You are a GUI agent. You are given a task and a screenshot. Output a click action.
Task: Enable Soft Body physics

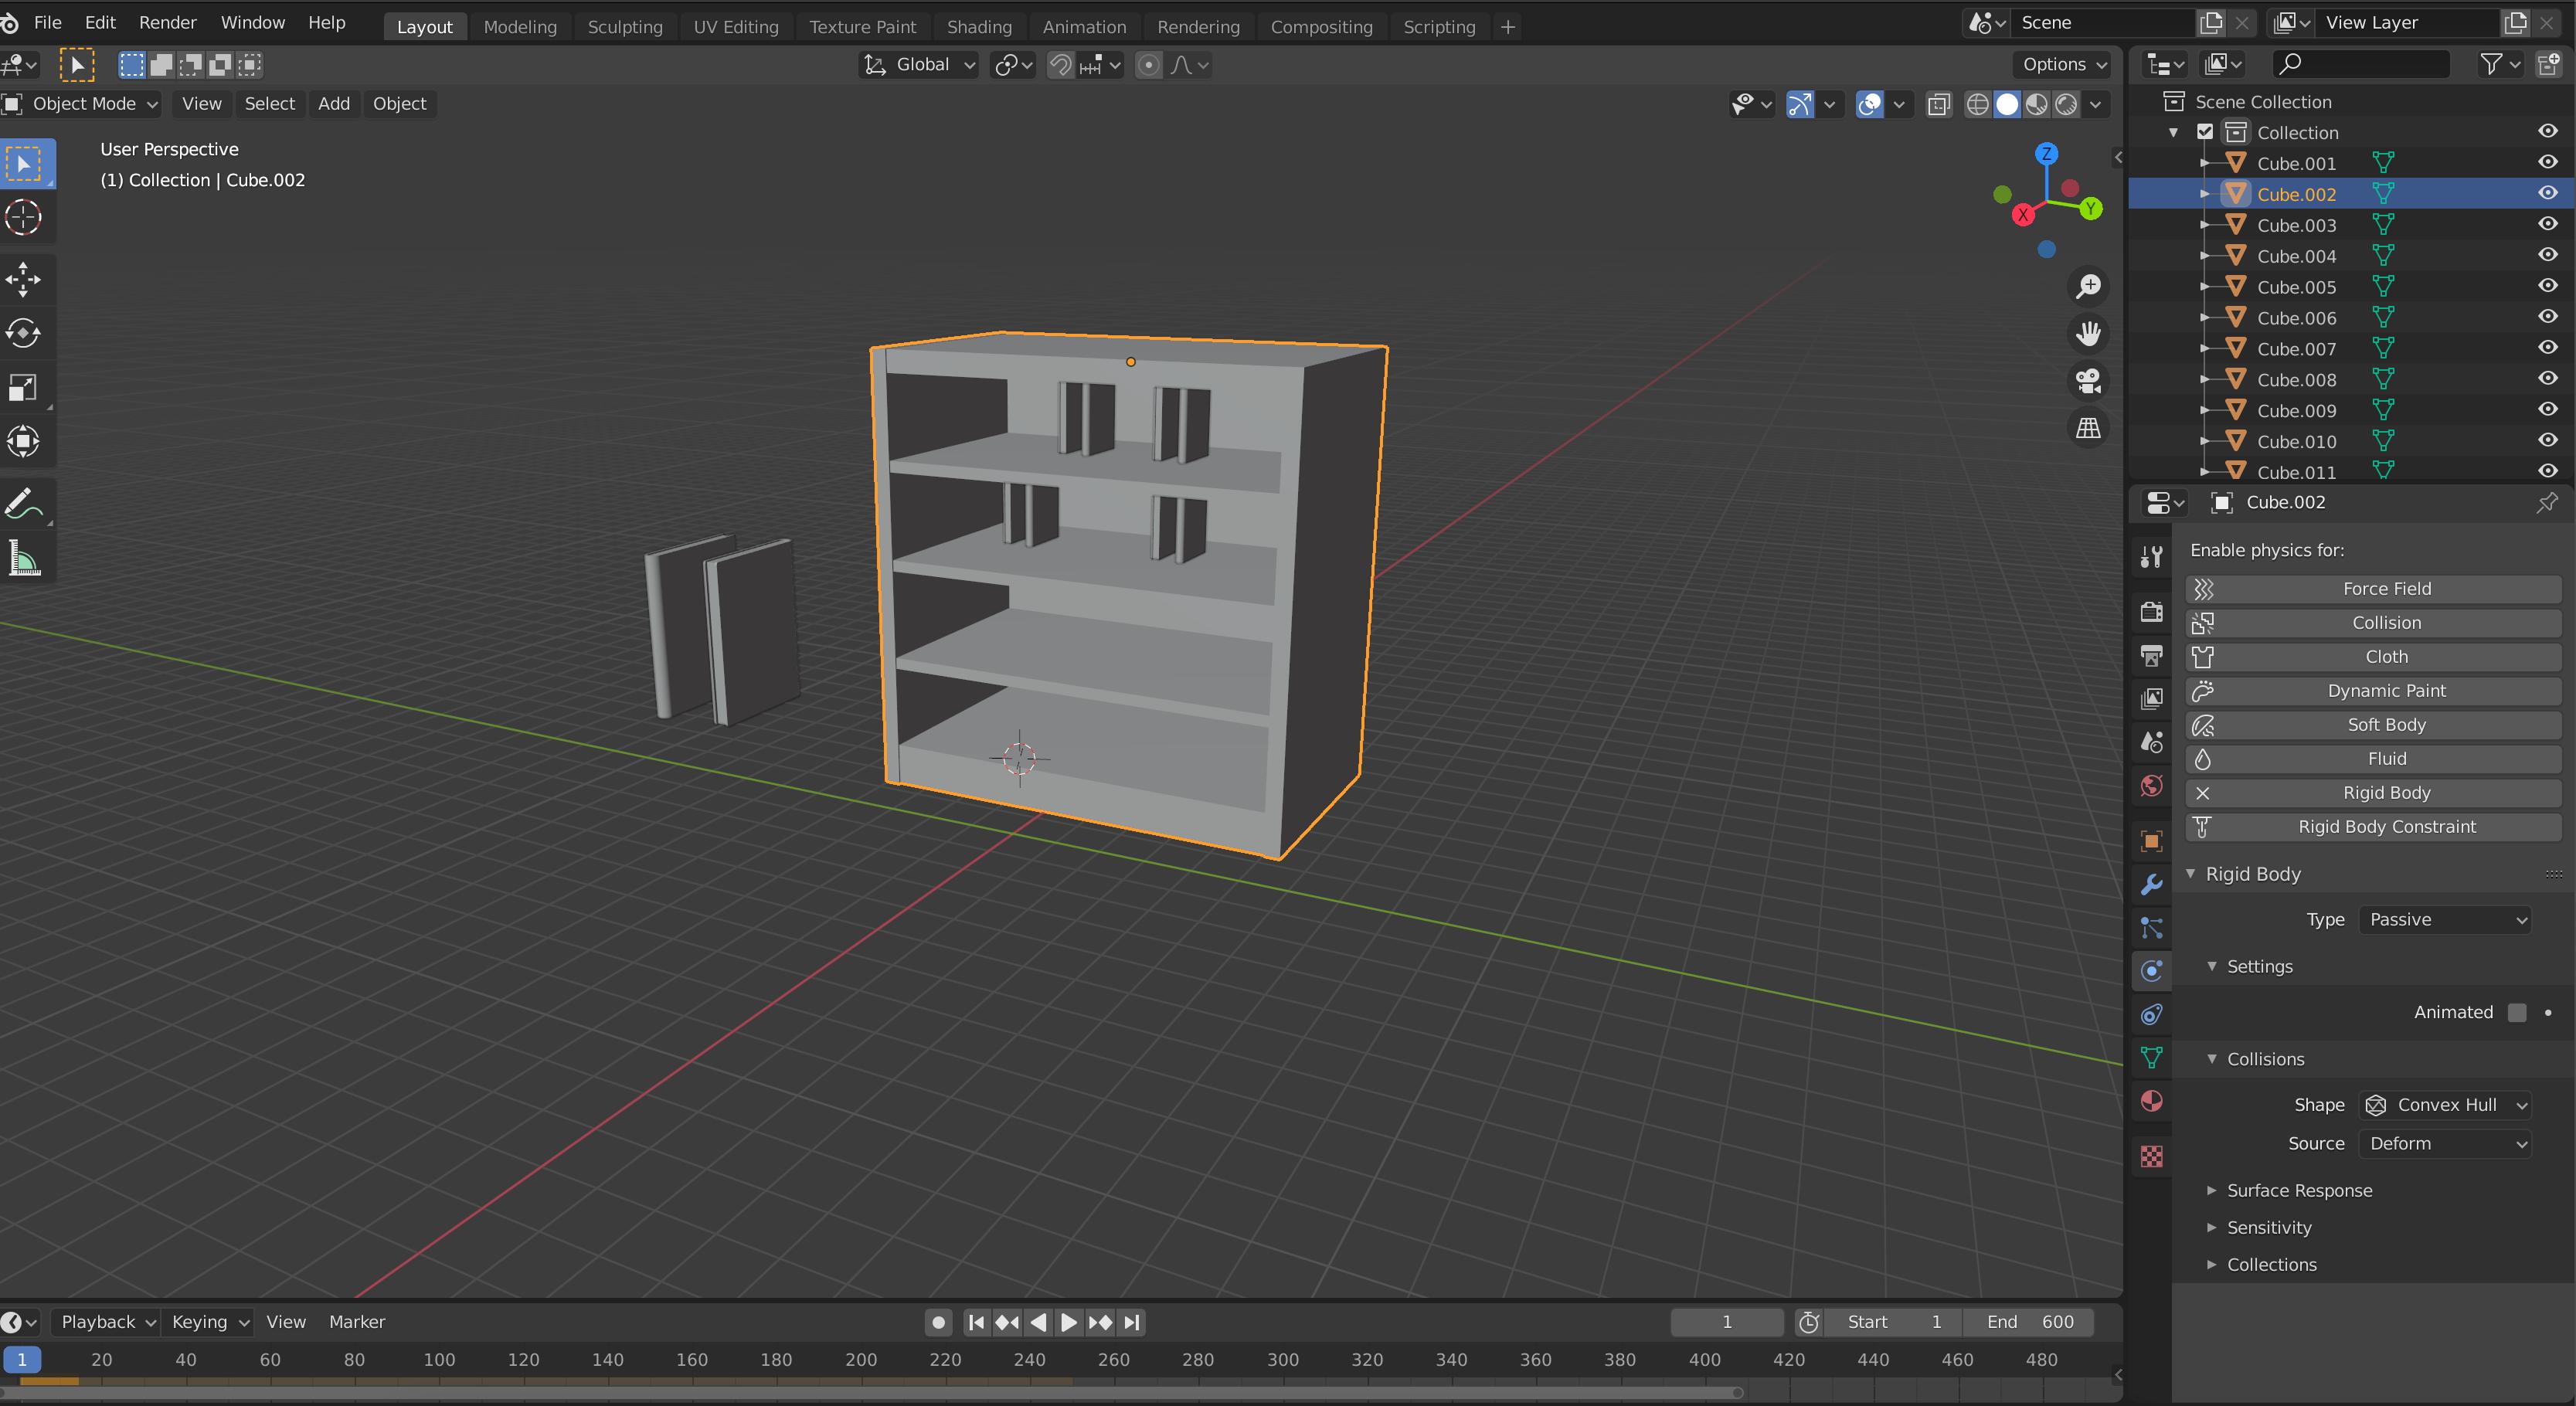click(2373, 725)
